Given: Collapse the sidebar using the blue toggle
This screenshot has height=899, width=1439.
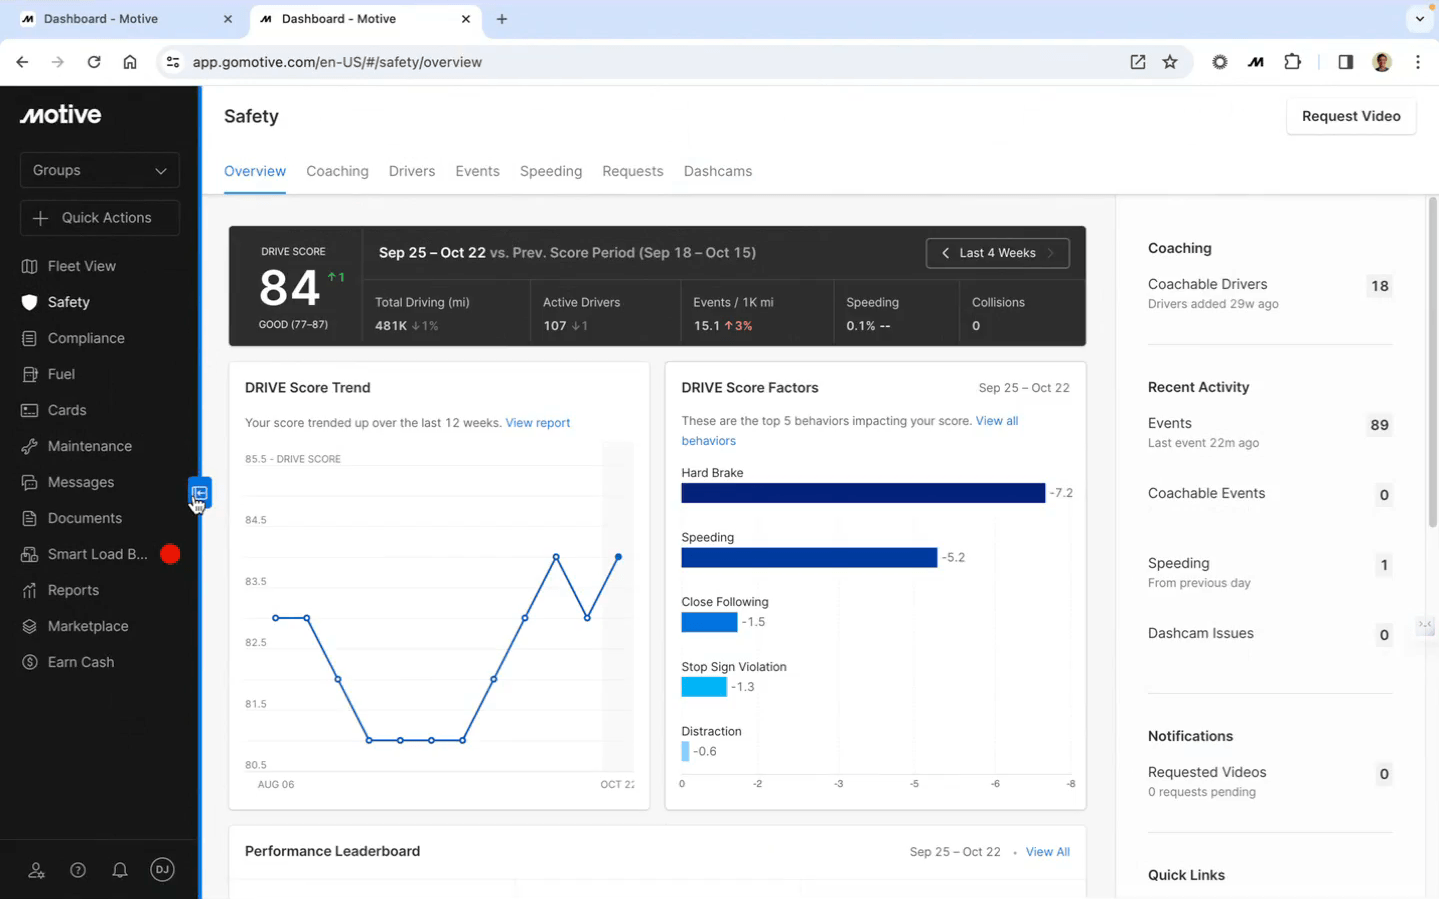Looking at the screenshot, I should [199, 492].
